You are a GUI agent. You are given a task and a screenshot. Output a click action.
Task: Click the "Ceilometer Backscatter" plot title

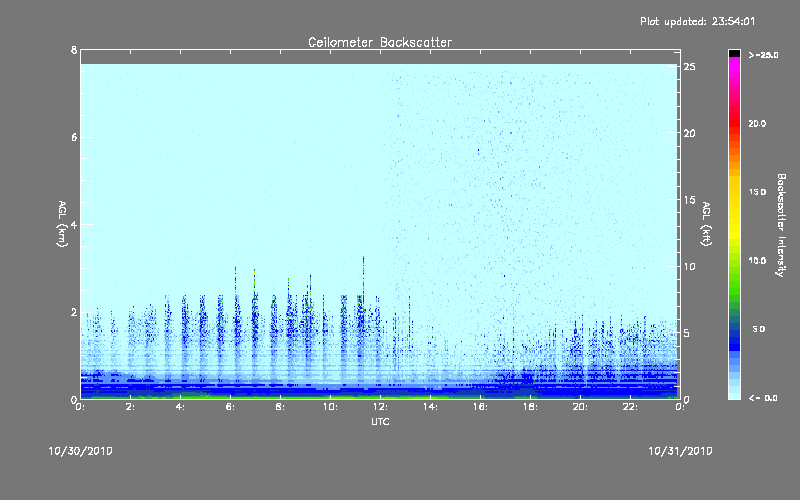[380, 42]
